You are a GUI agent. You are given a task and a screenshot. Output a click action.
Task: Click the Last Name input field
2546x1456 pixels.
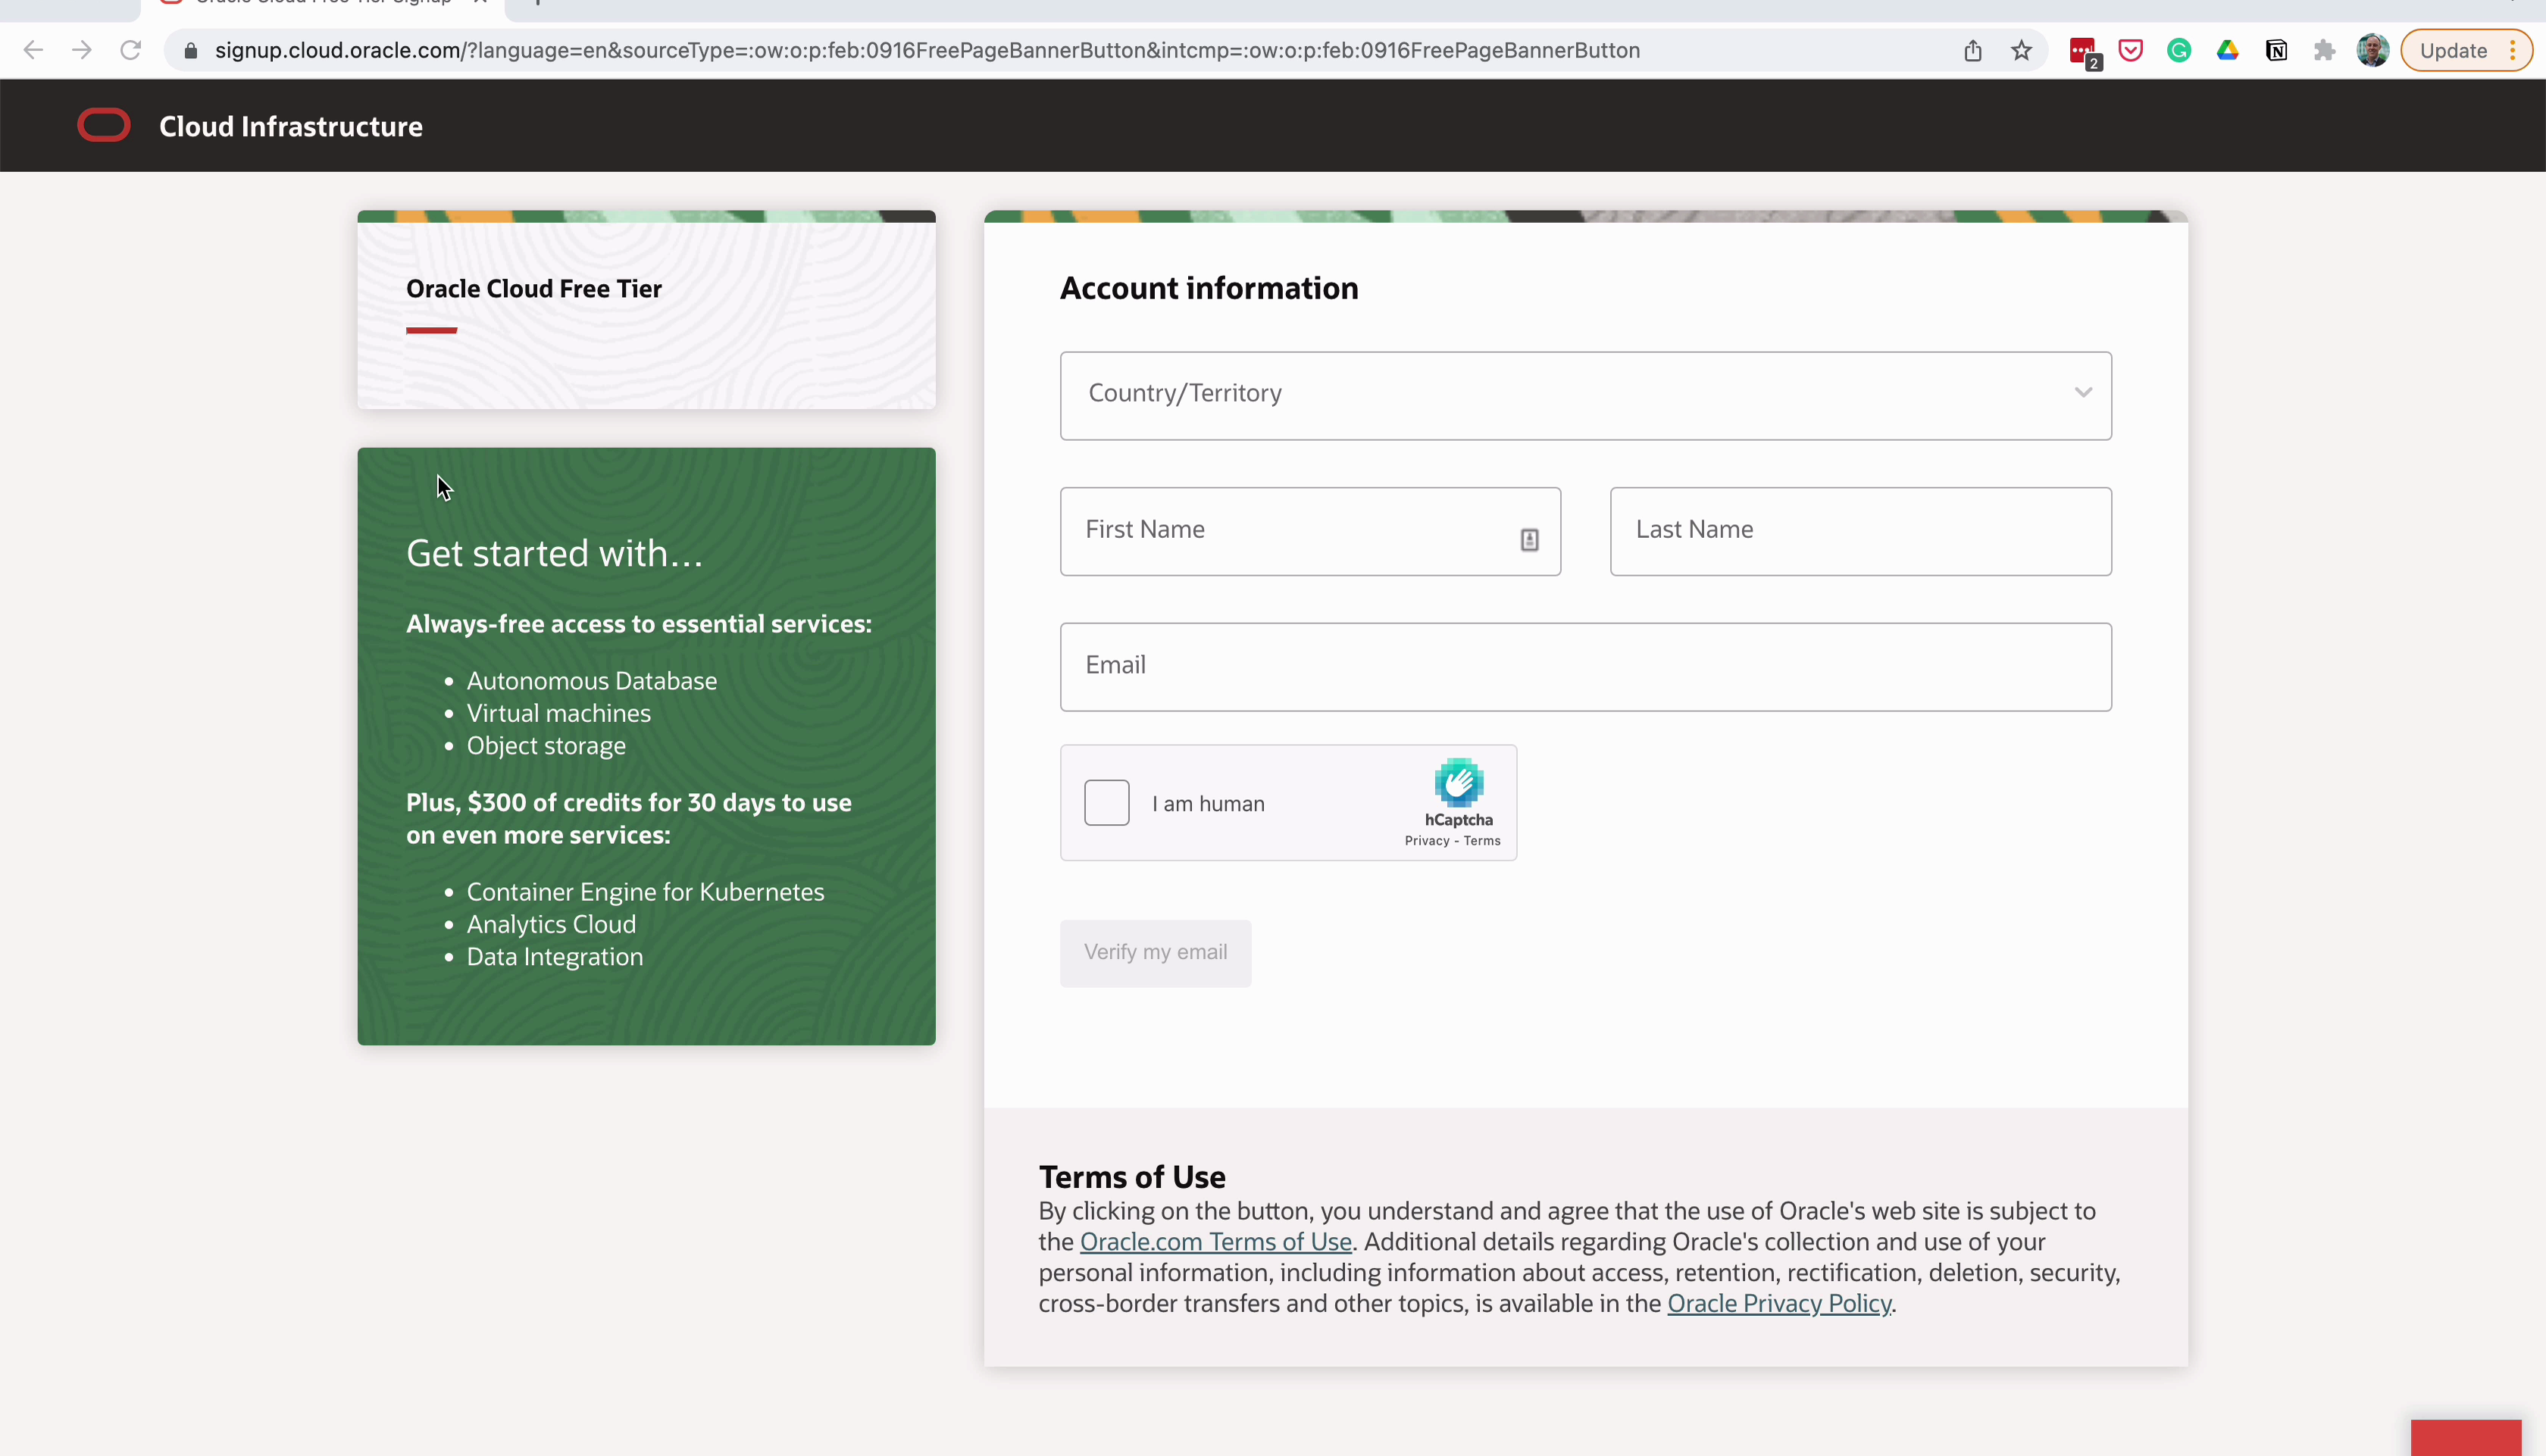coord(1860,531)
